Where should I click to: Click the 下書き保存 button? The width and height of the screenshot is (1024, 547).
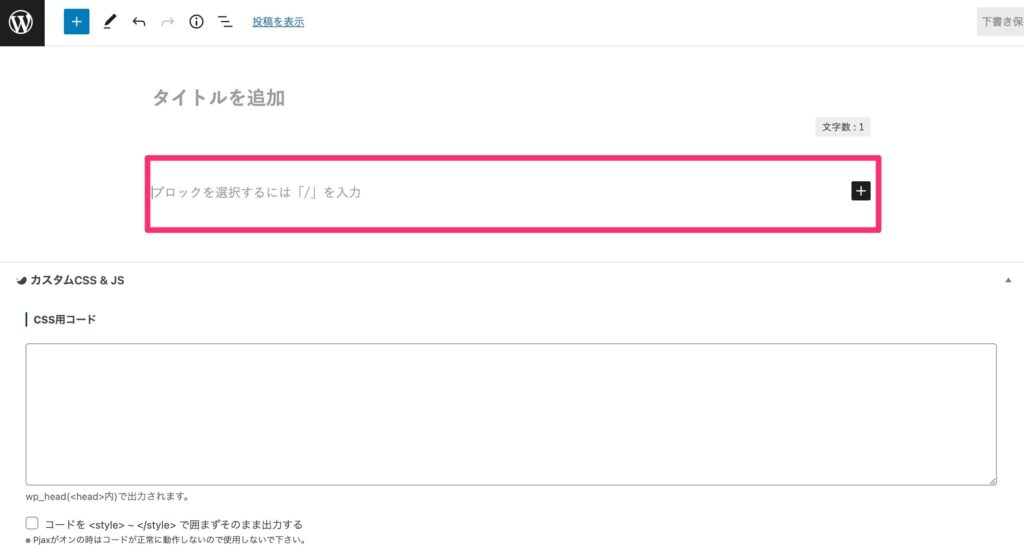click(1000, 22)
